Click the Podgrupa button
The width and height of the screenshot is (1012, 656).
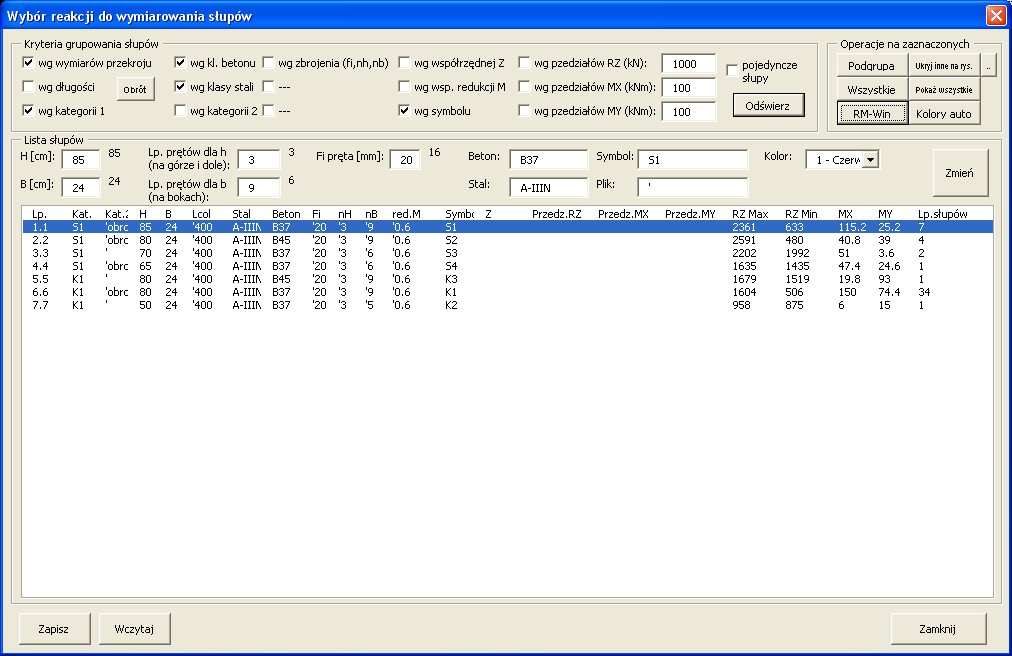pos(870,66)
